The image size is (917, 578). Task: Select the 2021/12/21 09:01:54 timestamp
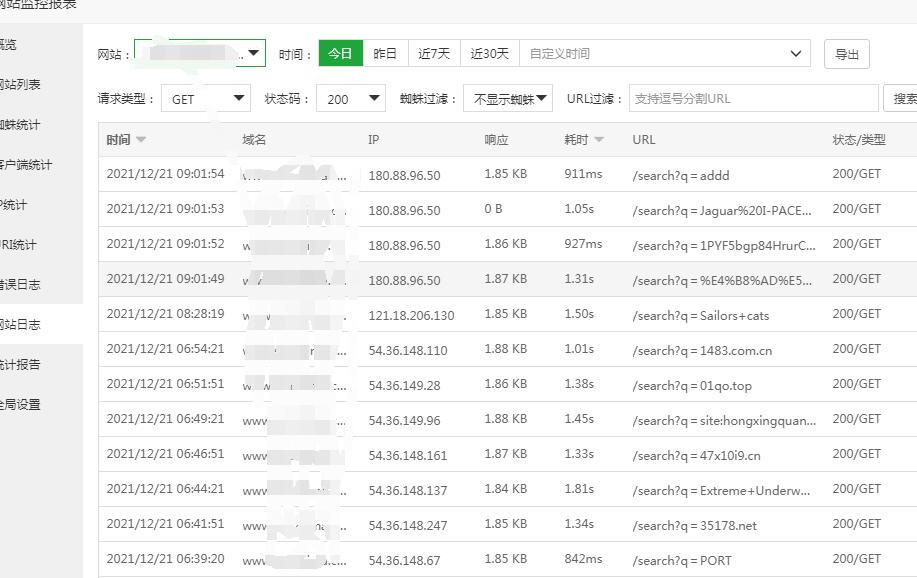pos(165,174)
